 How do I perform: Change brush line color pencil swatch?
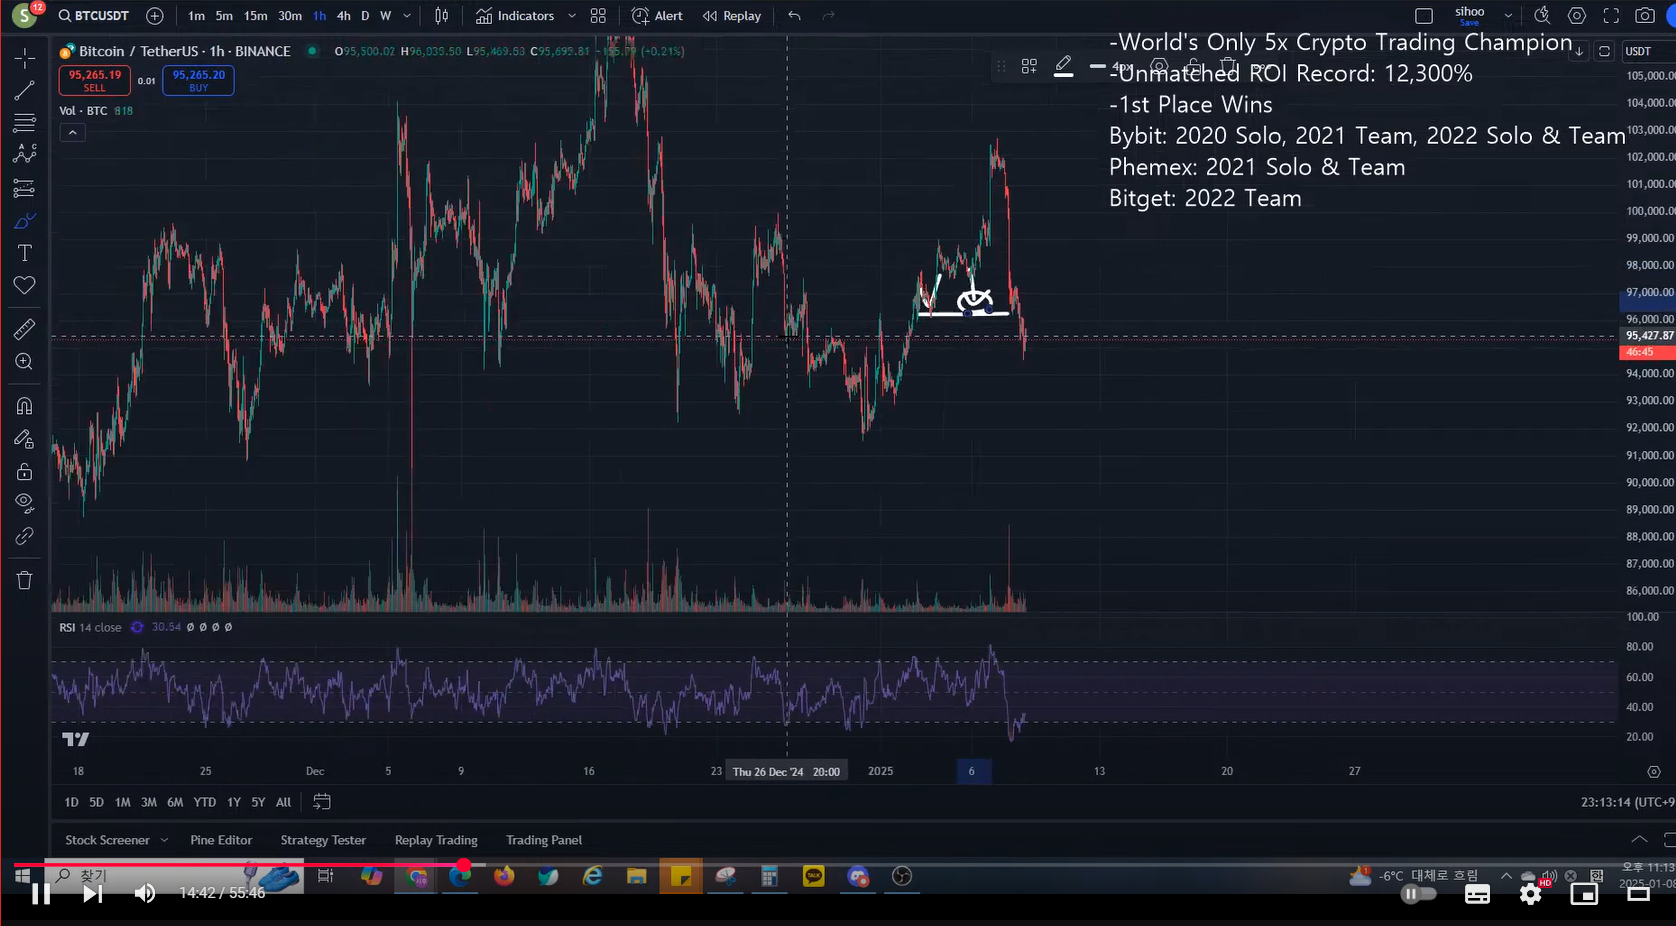pos(1064,67)
